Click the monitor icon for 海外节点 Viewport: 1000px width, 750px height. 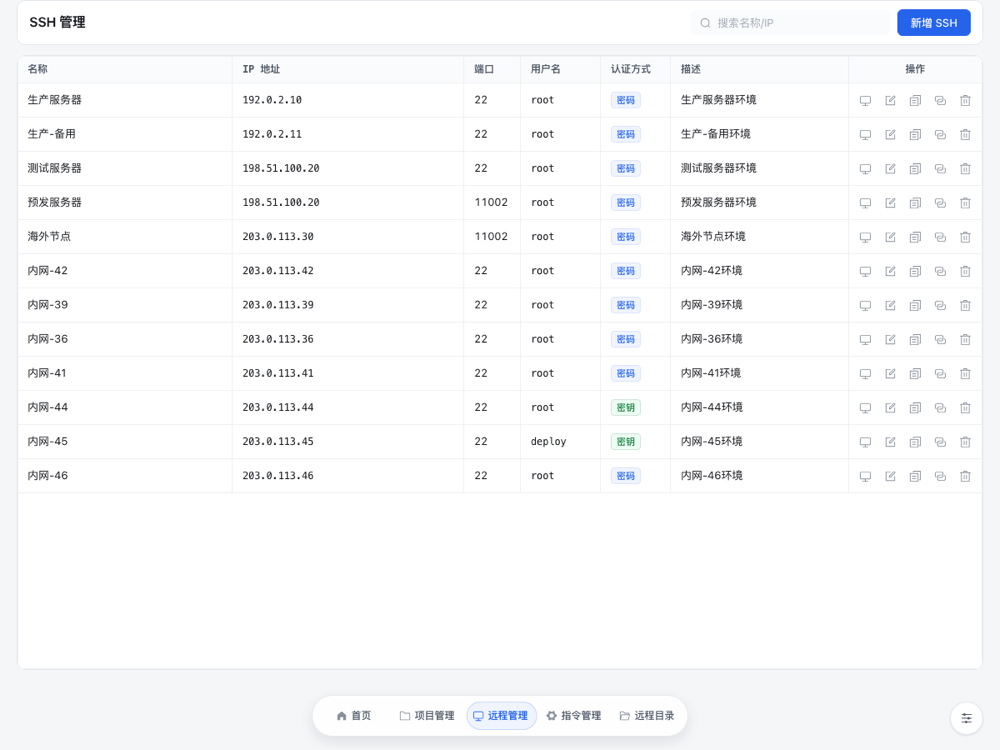865,237
